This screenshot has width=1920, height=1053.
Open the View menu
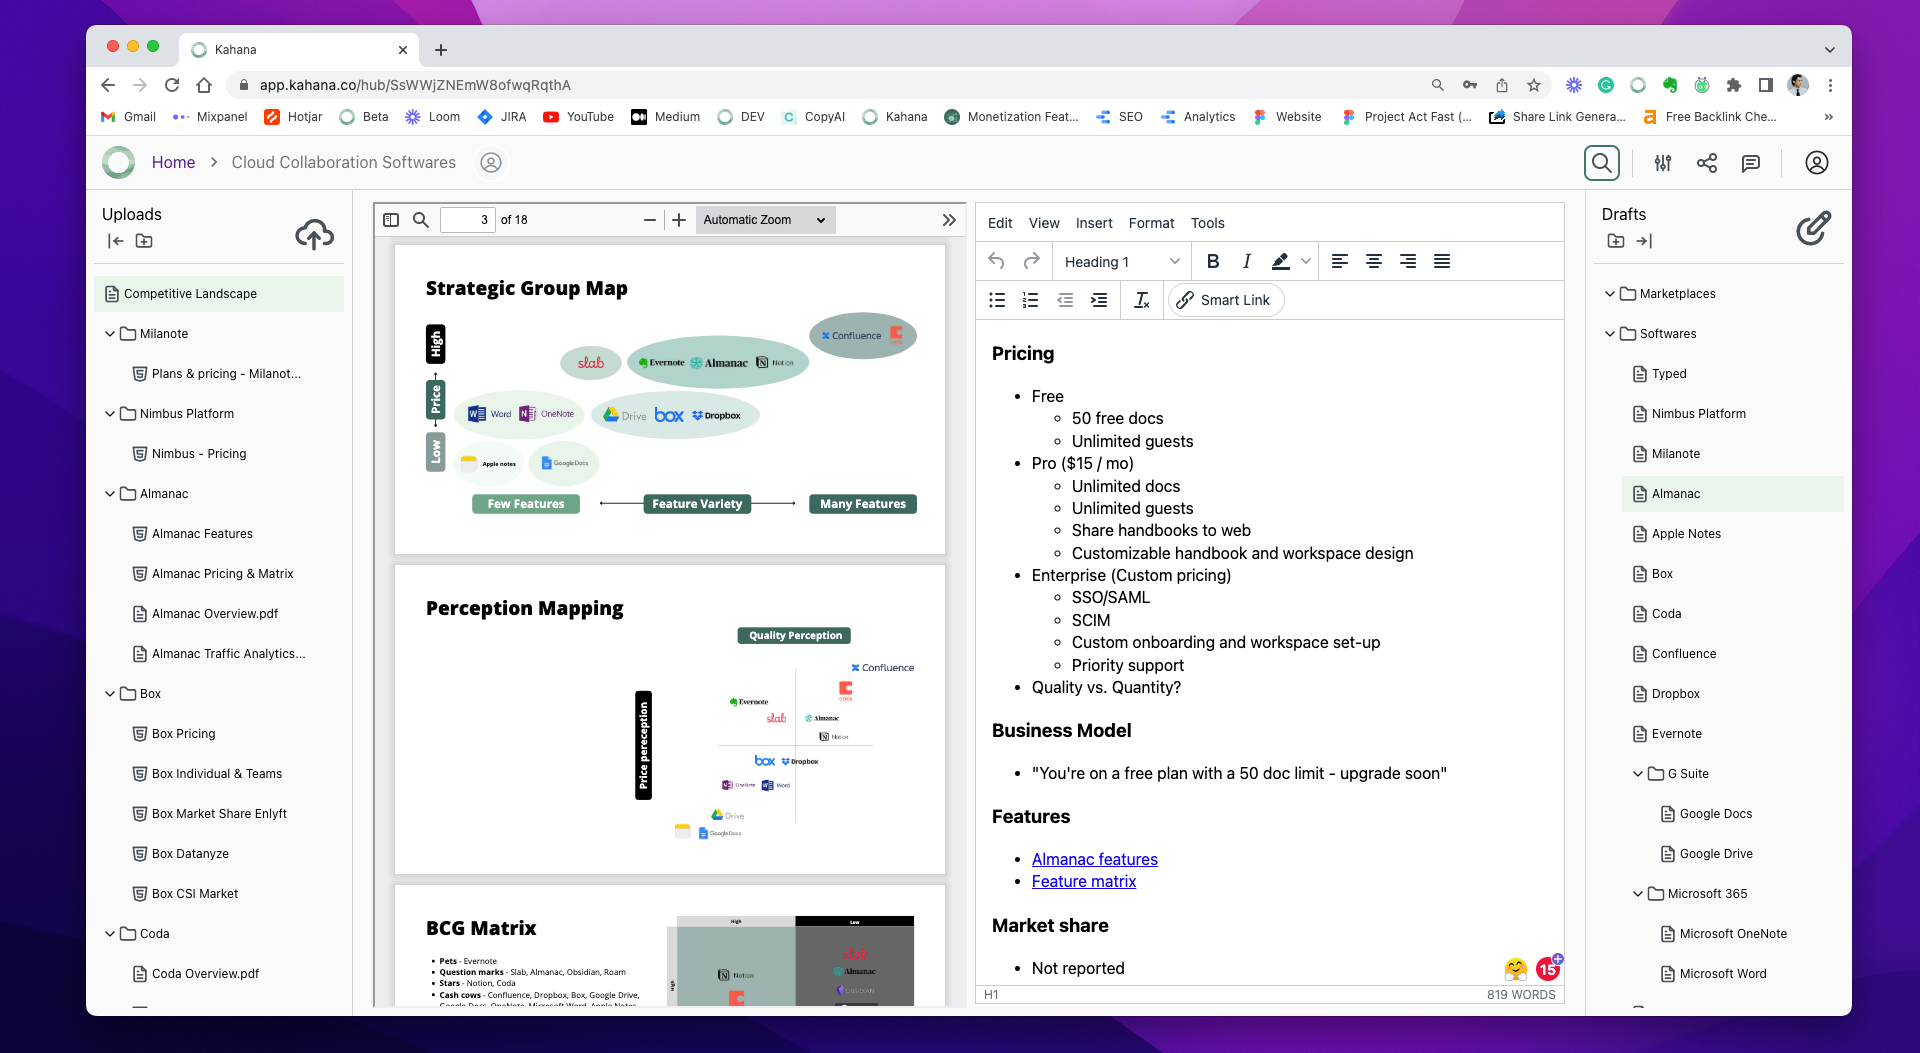[x=1044, y=223]
